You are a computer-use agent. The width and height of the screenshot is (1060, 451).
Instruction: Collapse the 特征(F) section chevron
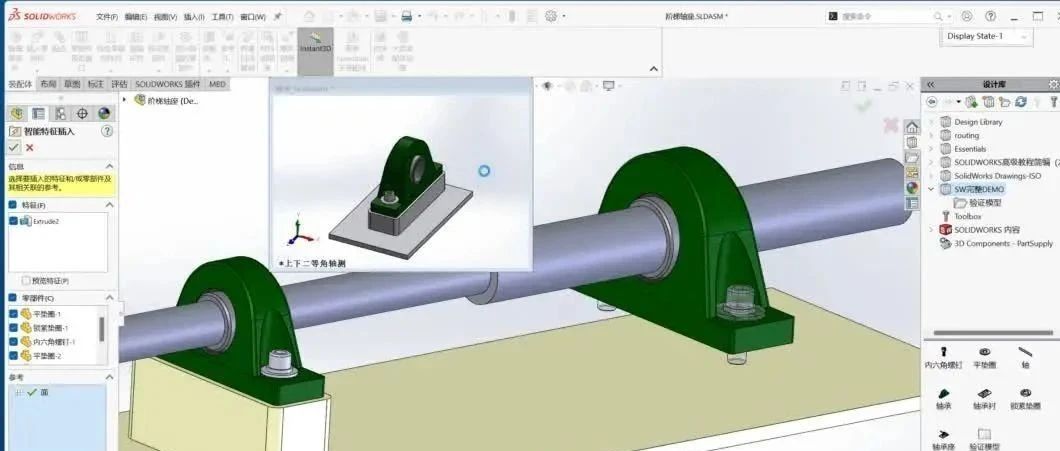(x=110, y=205)
